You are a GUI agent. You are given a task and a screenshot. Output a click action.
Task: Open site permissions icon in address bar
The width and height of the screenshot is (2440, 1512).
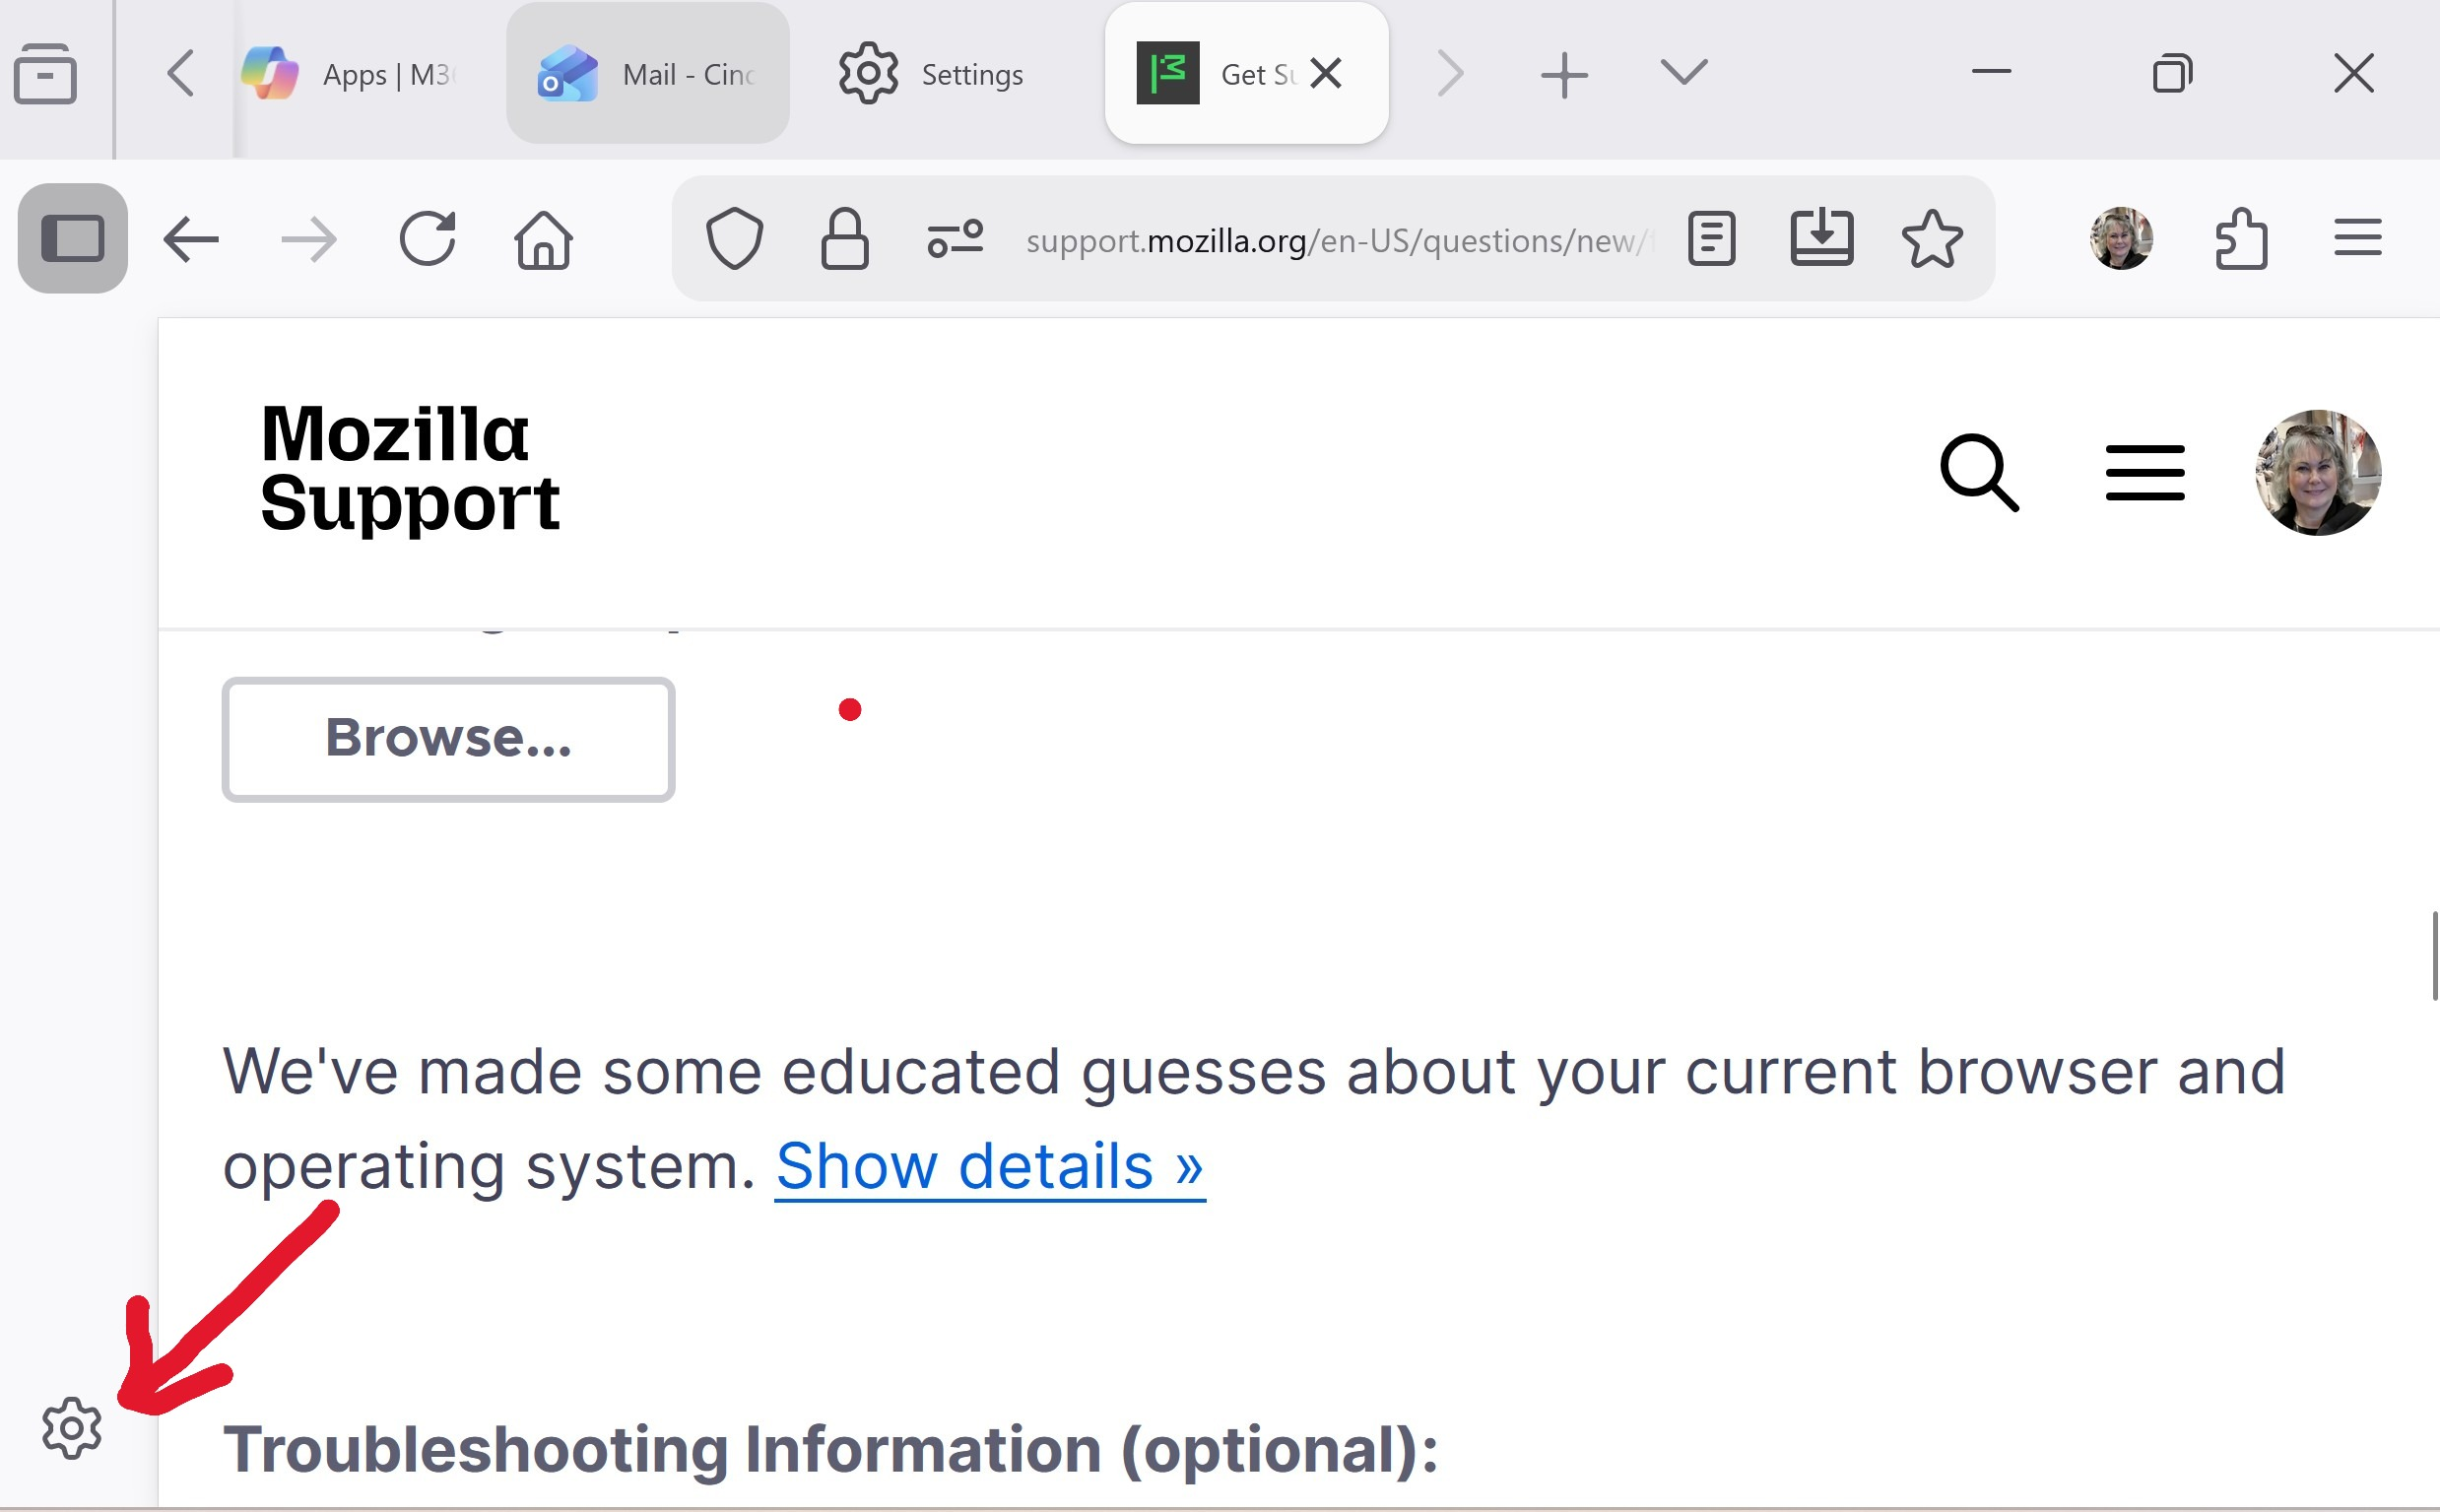pyautogui.click(x=954, y=239)
